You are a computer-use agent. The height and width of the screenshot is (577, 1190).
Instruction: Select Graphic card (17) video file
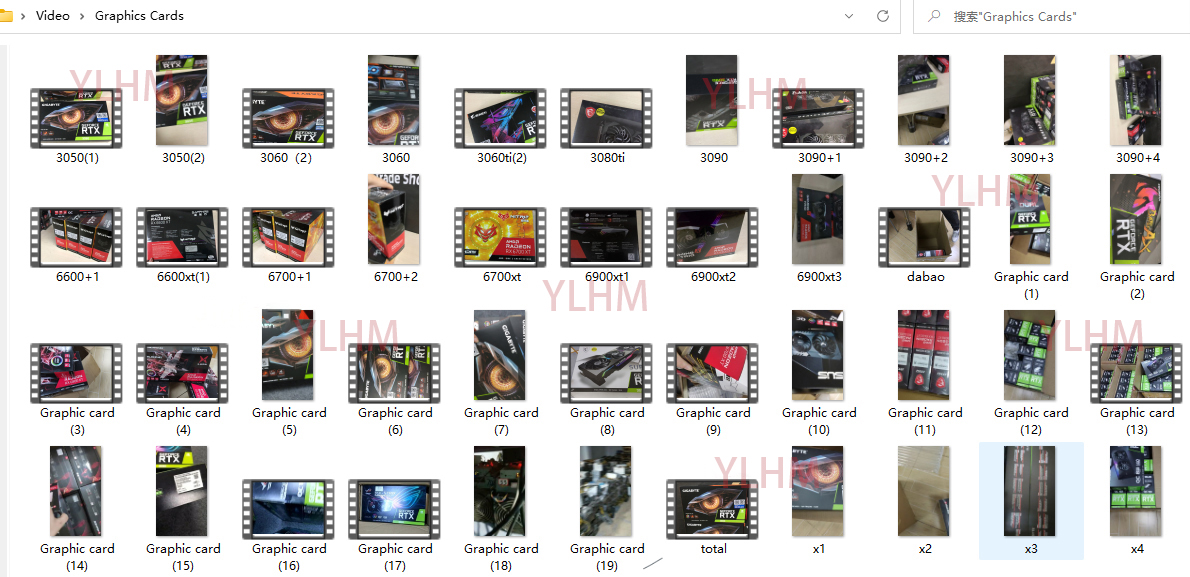tap(394, 509)
